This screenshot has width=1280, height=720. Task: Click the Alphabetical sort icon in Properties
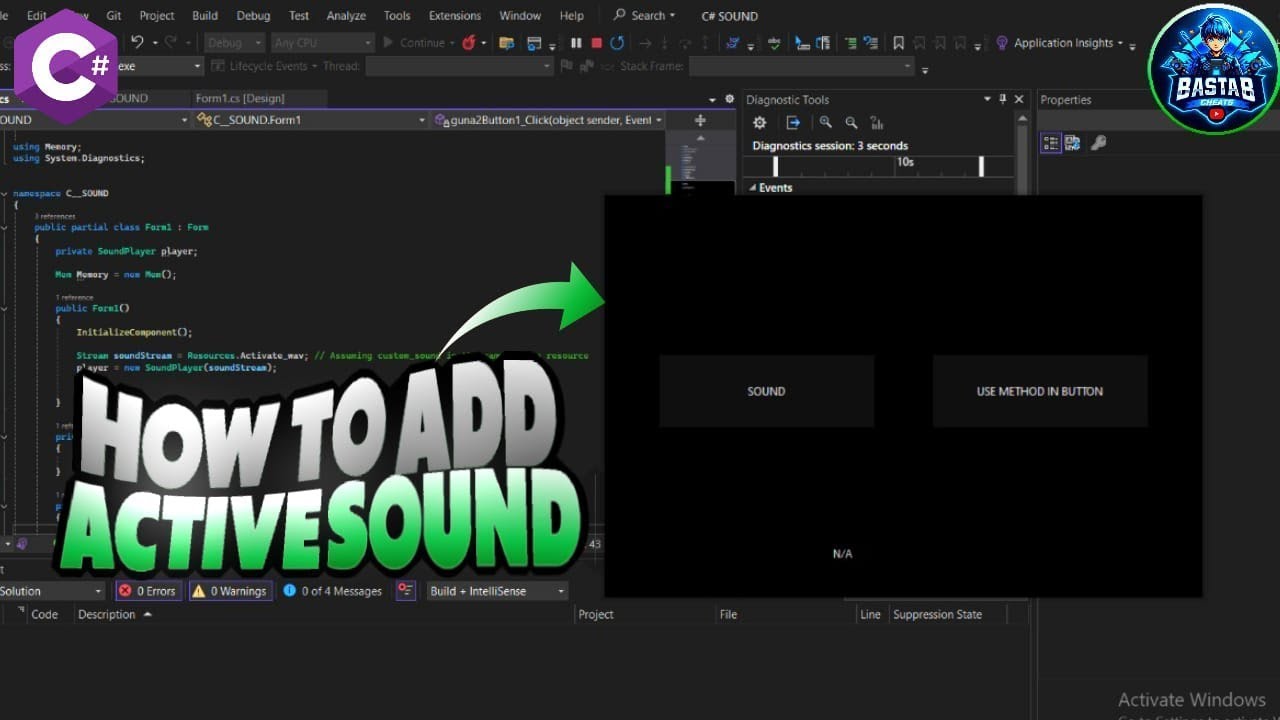1073,143
